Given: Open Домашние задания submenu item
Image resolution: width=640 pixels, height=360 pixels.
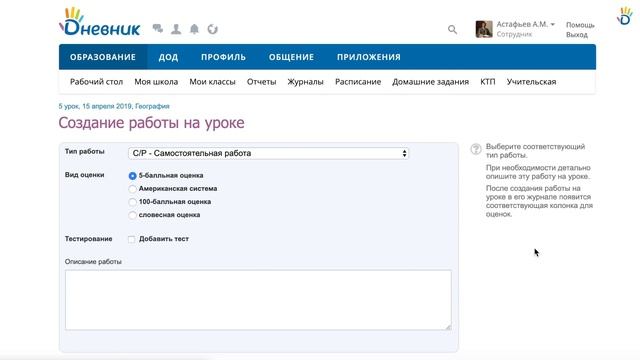Looking at the screenshot, I should [431, 82].
